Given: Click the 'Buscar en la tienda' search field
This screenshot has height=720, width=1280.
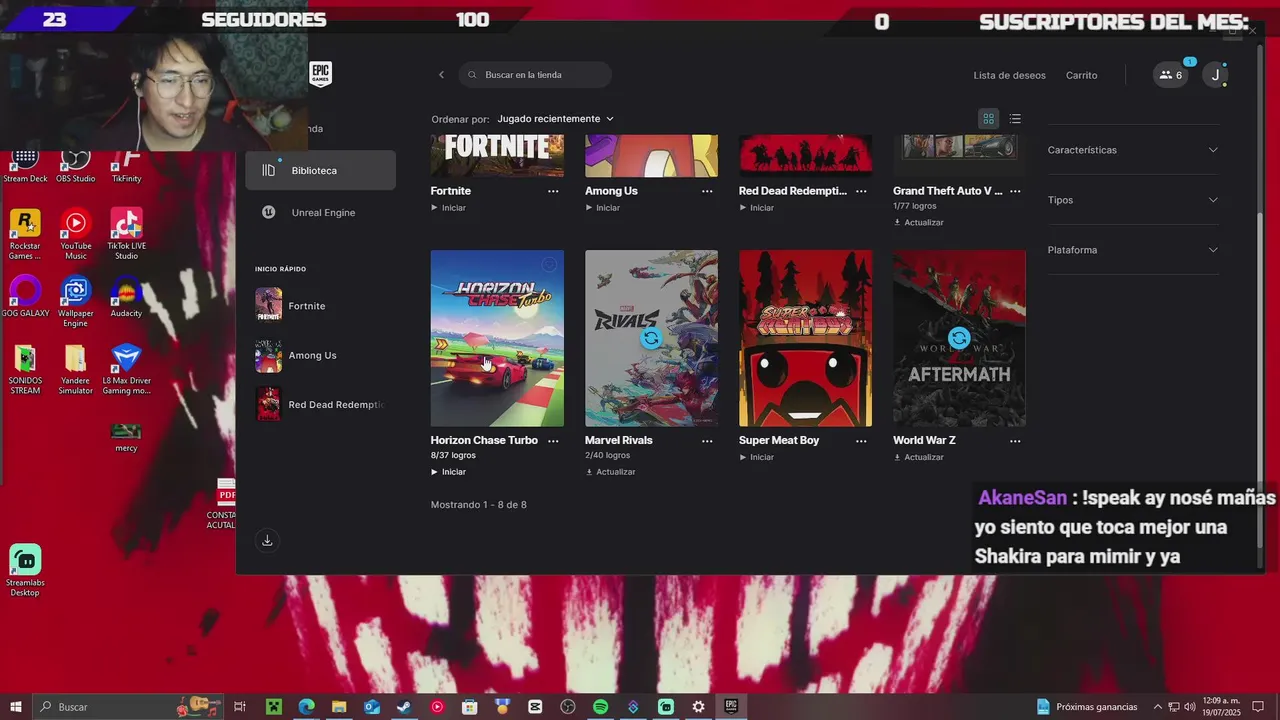Looking at the screenshot, I should coord(535,75).
